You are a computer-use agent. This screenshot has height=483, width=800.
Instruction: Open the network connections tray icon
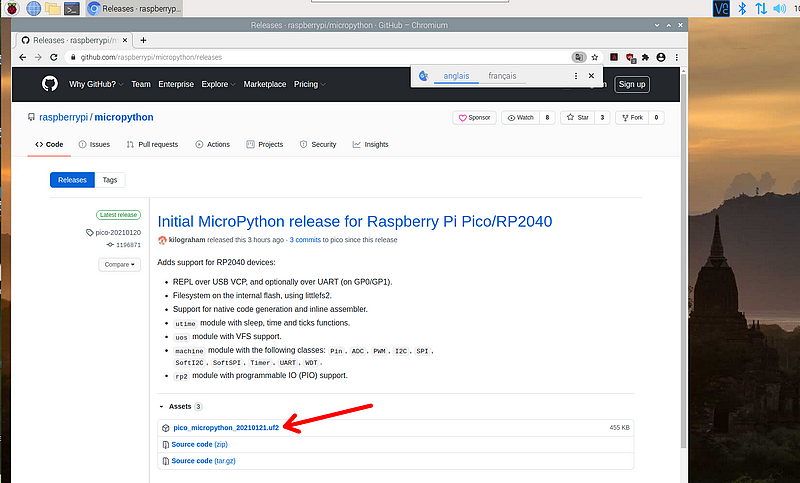(761, 8)
